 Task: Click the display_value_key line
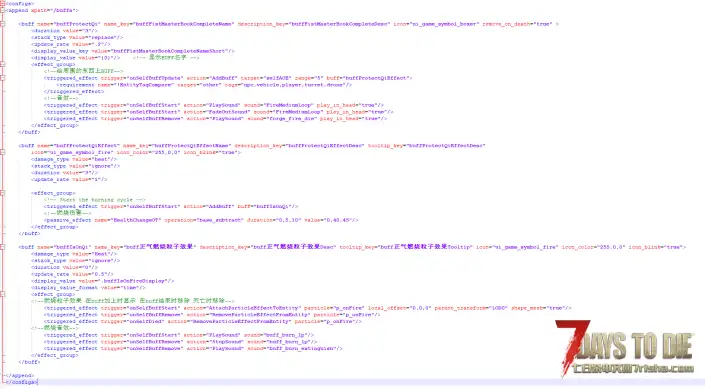point(133,51)
